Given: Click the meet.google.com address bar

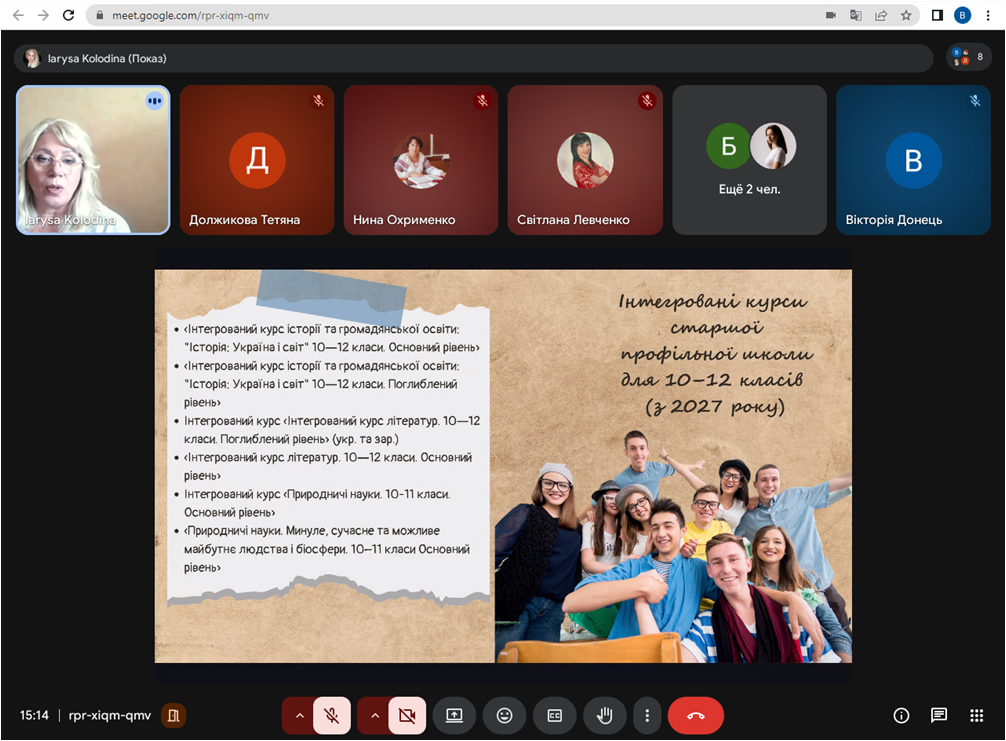Looking at the screenshot, I should 450,15.
